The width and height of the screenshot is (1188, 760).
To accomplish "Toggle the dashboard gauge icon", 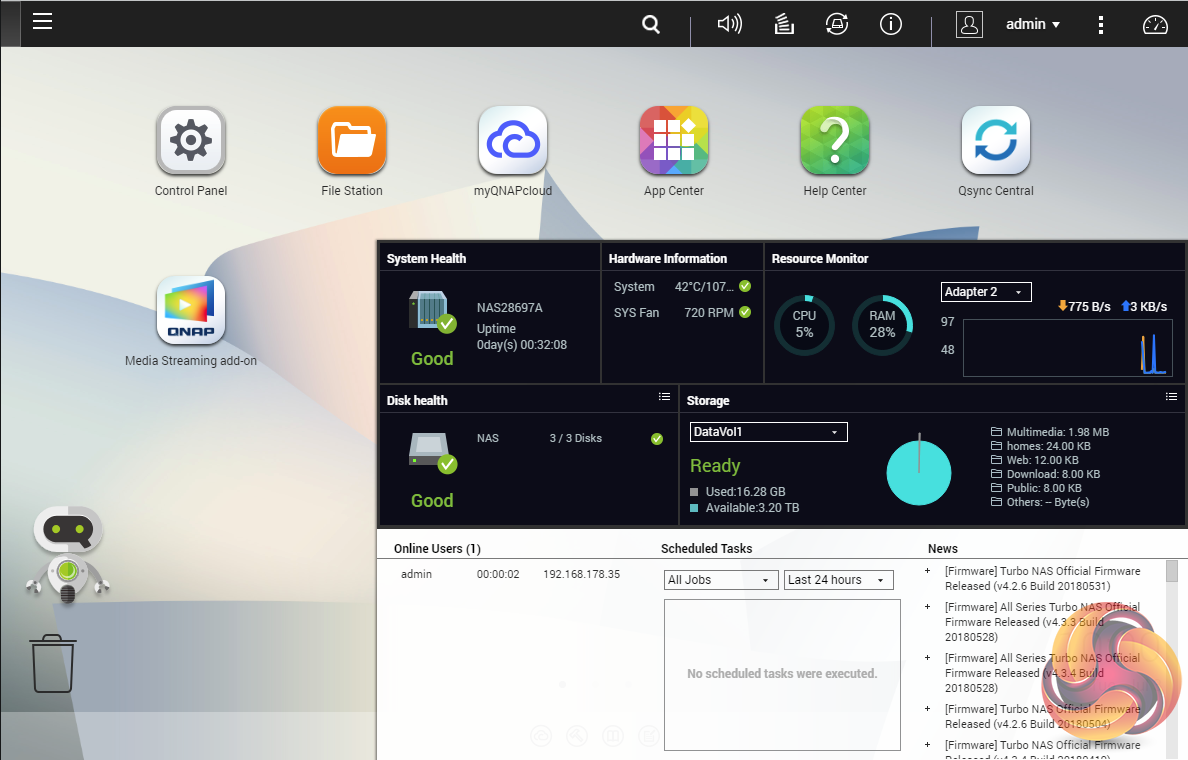I will pyautogui.click(x=1155, y=25).
